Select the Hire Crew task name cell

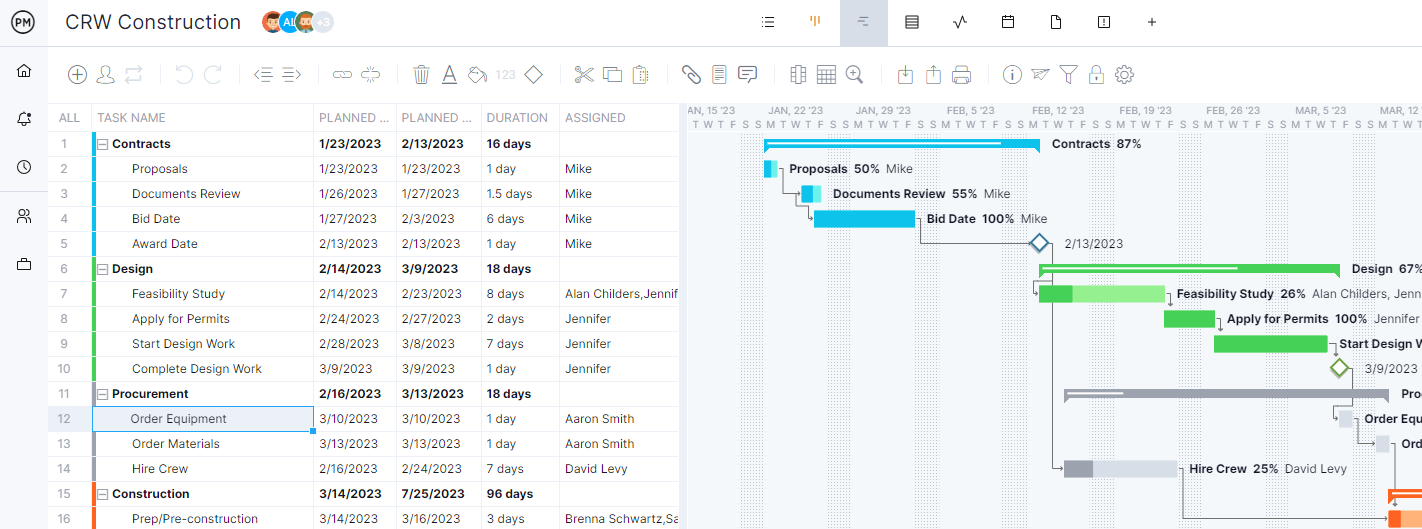click(x=160, y=469)
